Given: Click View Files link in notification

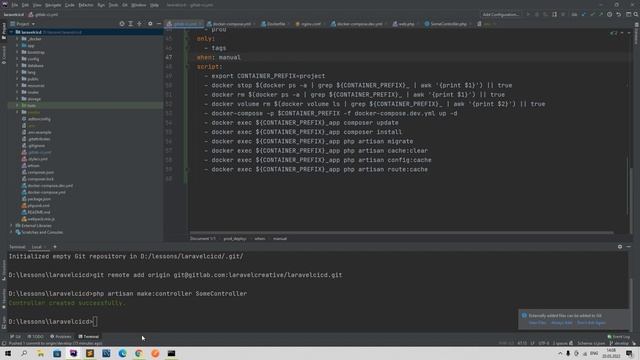Looking at the screenshot, I should [537, 323].
